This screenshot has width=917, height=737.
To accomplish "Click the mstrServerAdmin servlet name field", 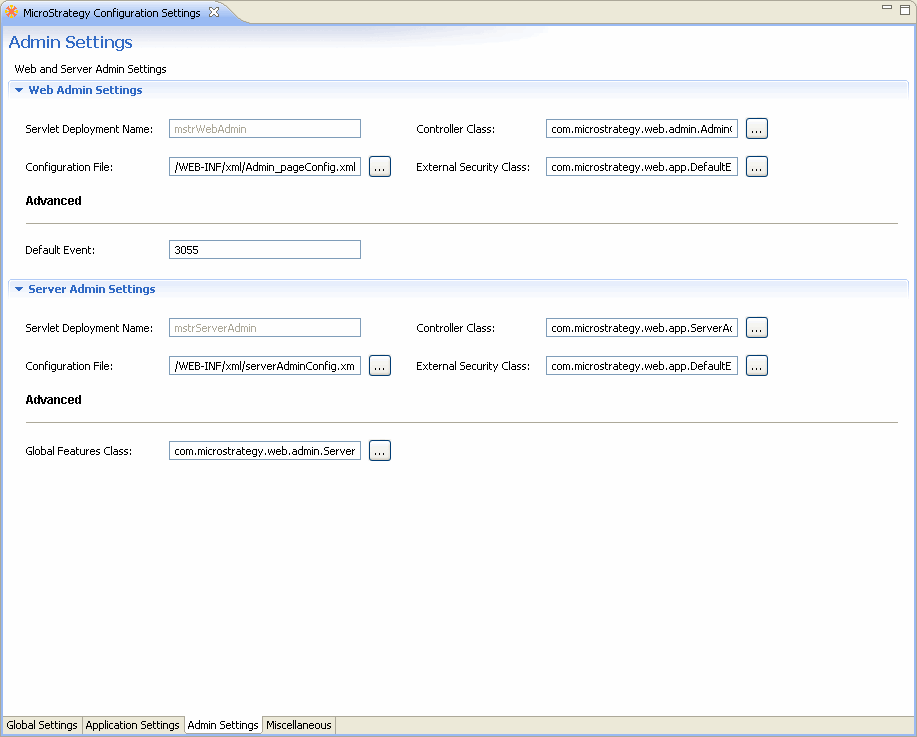I will pyautogui.click(x=265, y=328).
